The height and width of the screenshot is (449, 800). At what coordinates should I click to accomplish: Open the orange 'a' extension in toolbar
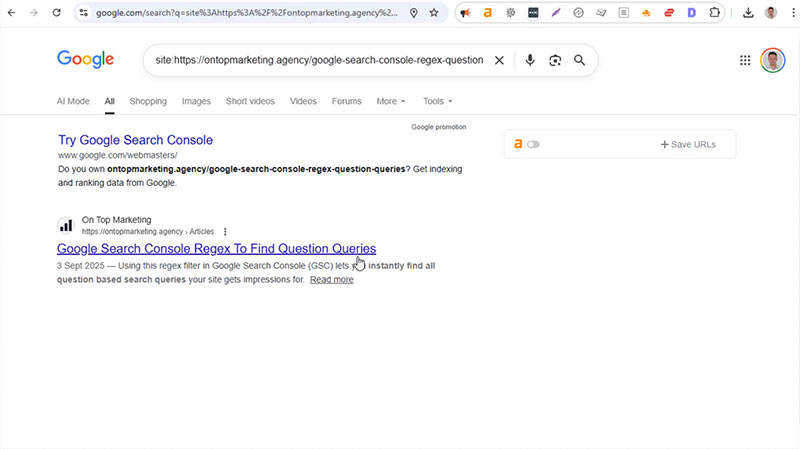tap(488, 13)
